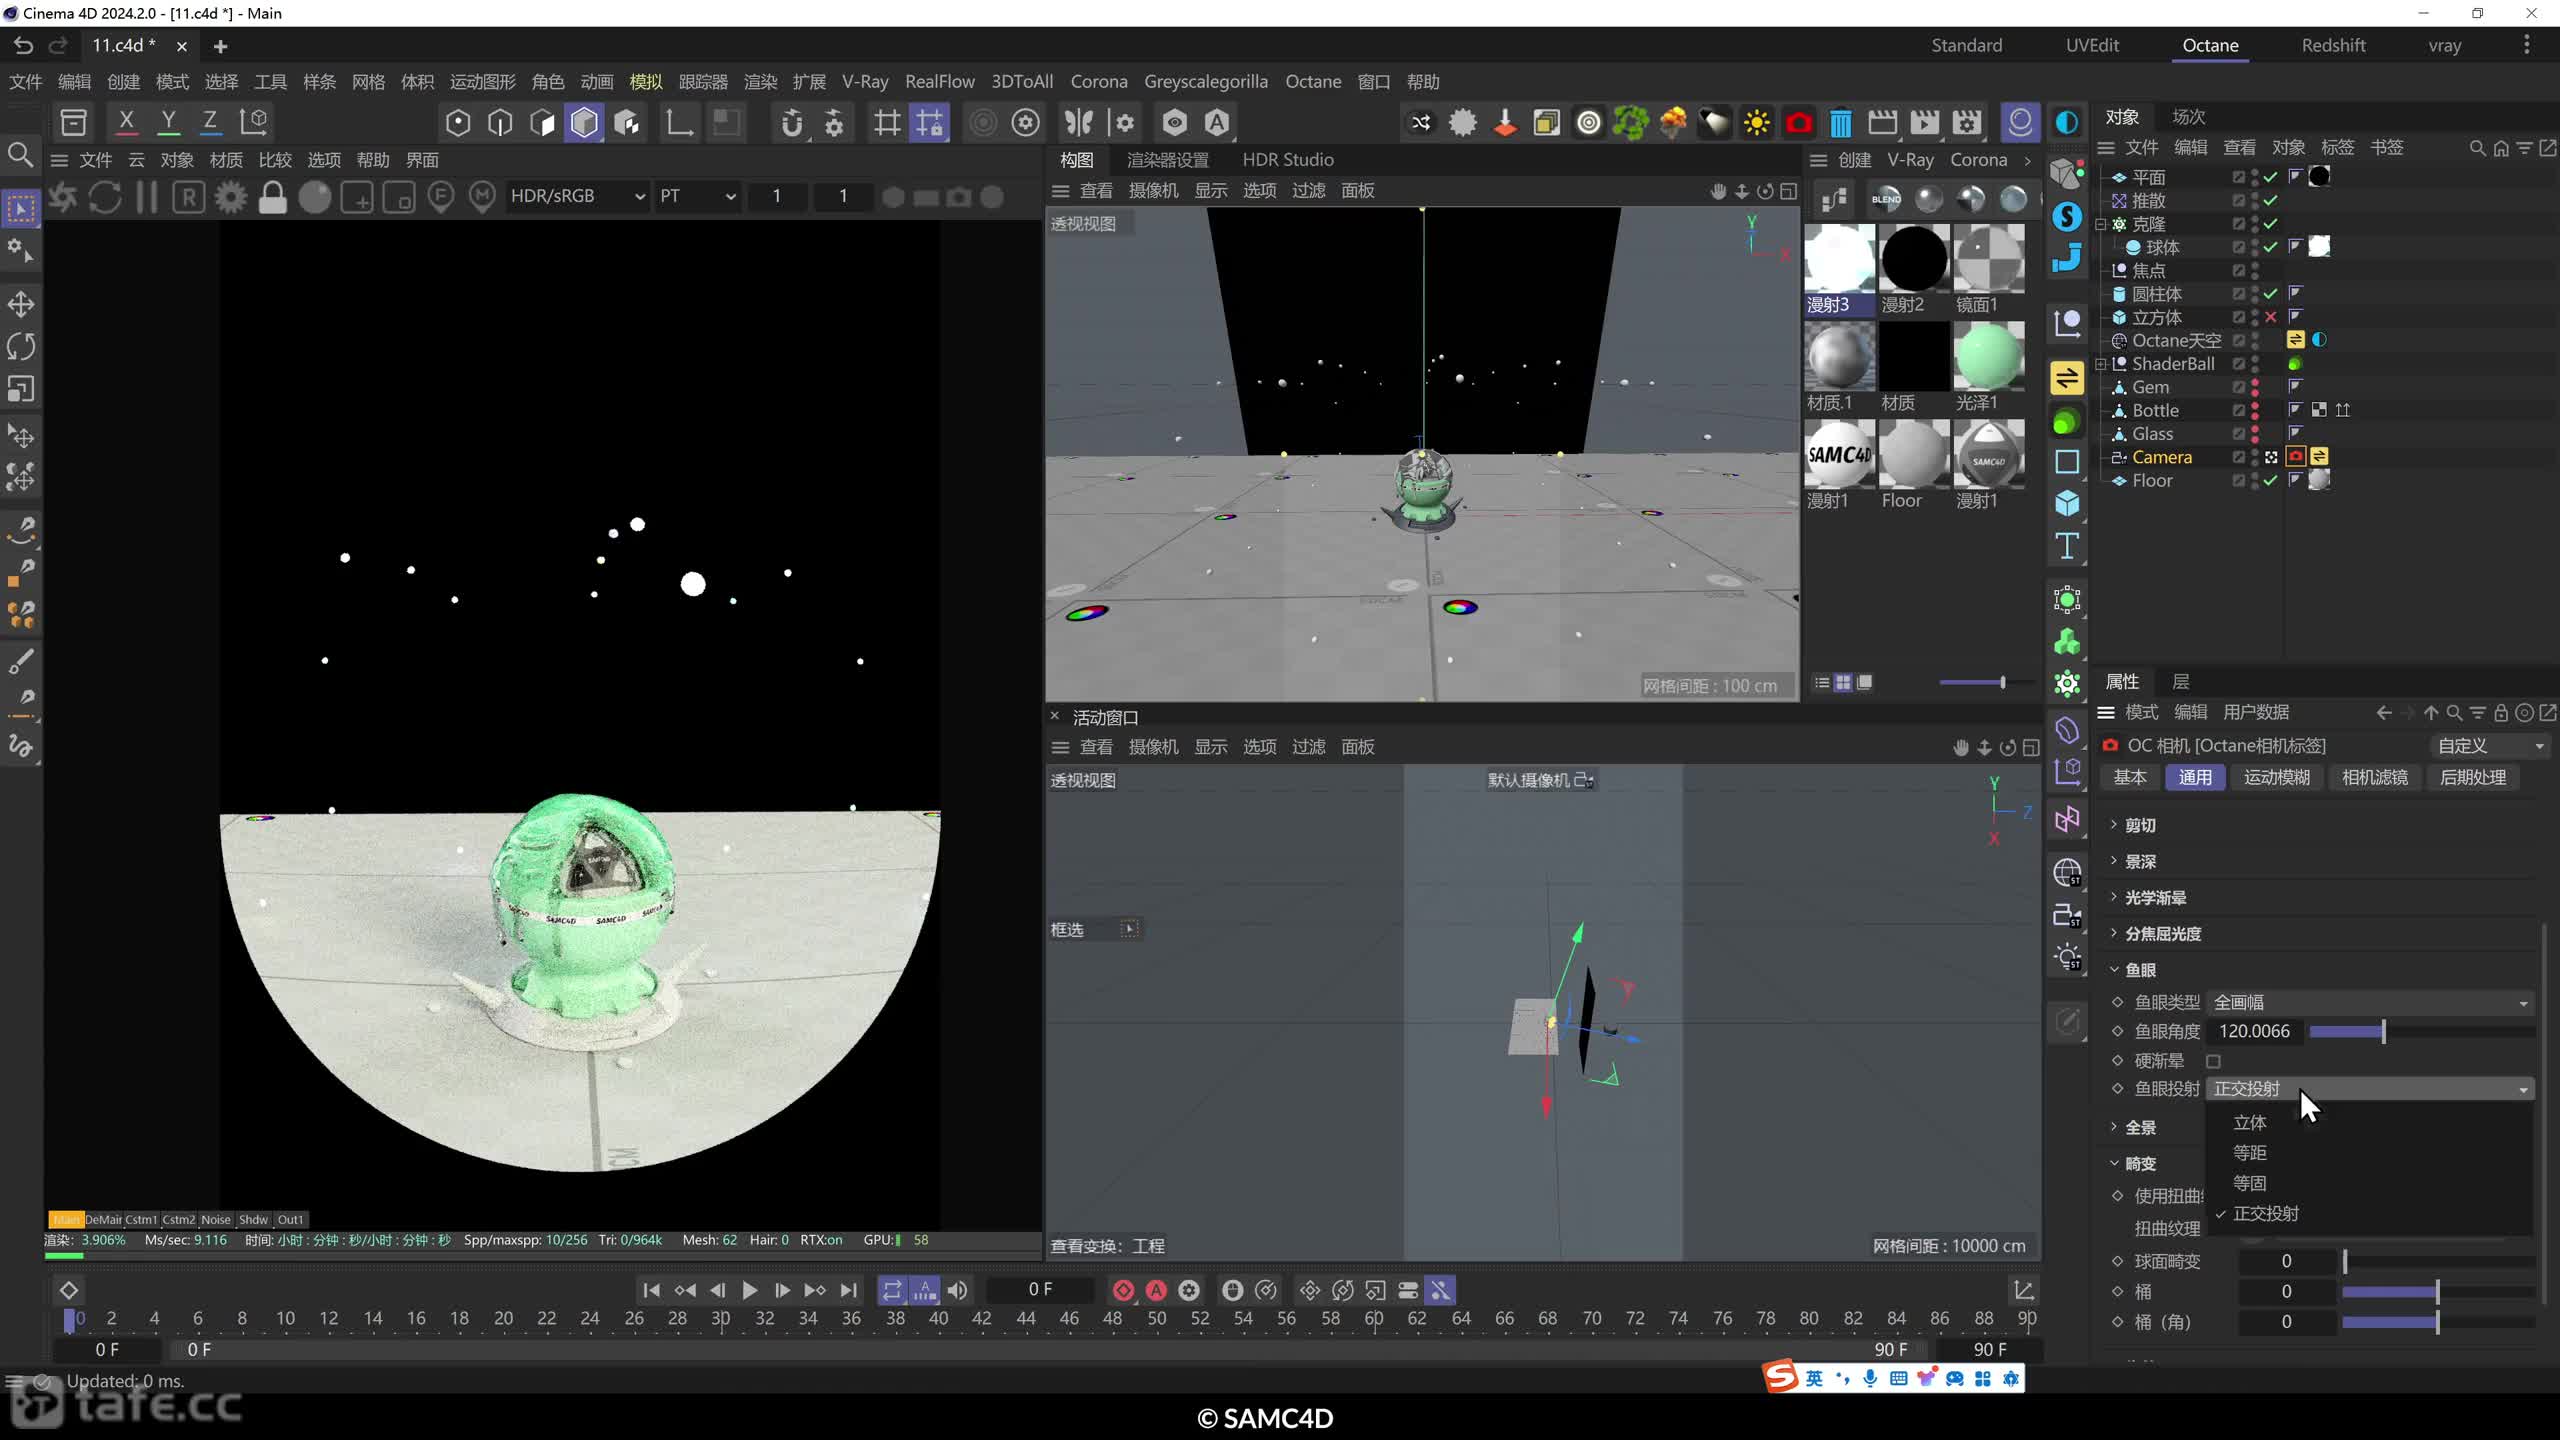Open the PT kernel dropdown
2560x1440 pixels.
pos(697,196)
